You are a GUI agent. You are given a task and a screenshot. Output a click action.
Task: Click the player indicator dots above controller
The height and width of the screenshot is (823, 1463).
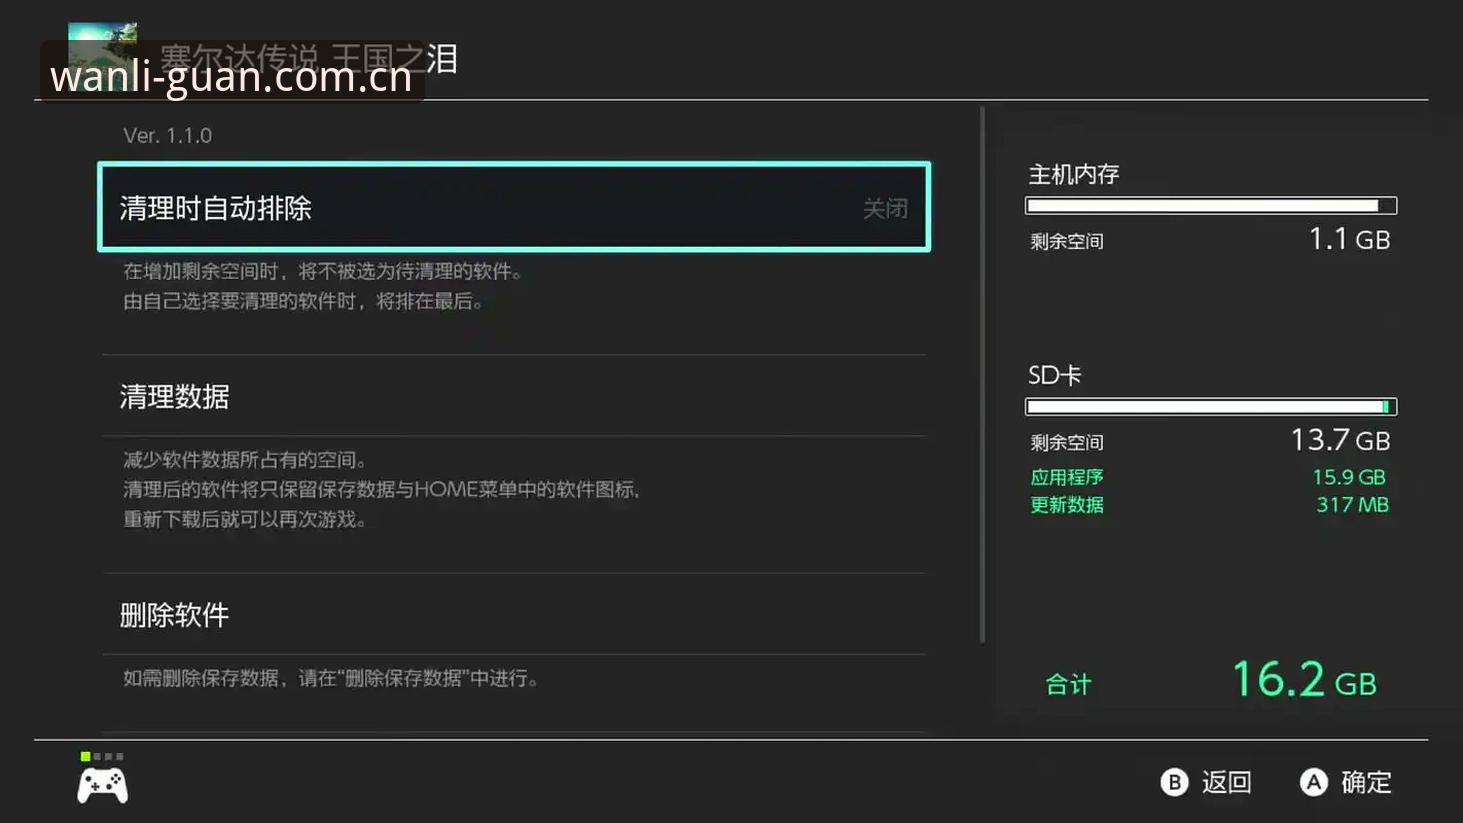click(102, 756)
